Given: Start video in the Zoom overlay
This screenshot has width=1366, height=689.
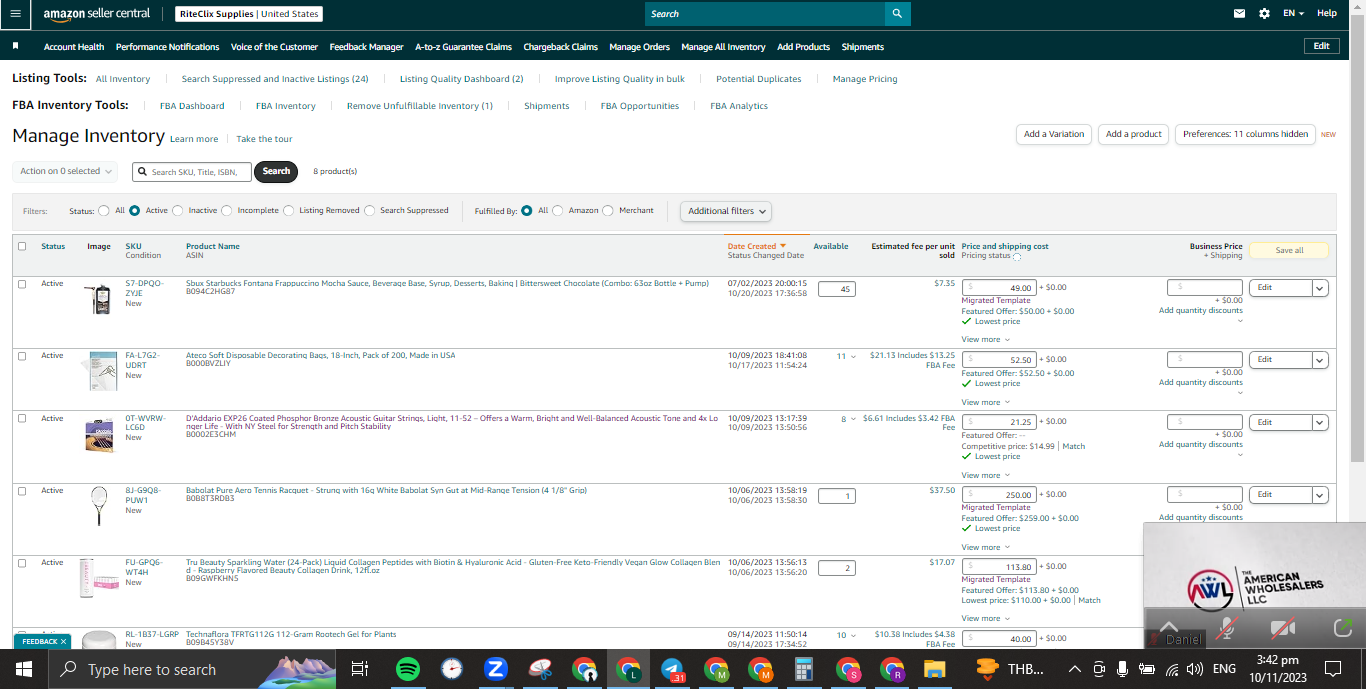Looking at the screenshot, I should tap(1282, 628).
